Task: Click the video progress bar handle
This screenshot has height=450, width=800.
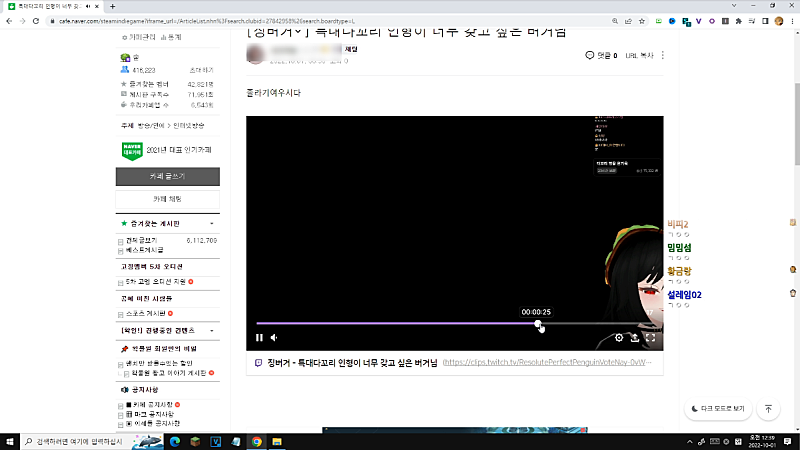Action: (x=539, y=324)
